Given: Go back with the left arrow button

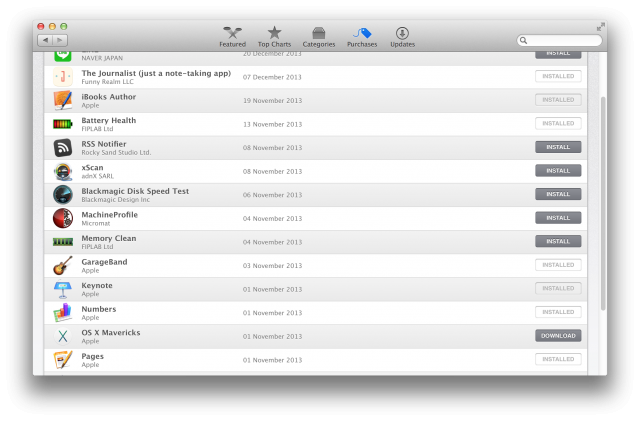Looking at the screenshot, I should [x=45, y=40].
